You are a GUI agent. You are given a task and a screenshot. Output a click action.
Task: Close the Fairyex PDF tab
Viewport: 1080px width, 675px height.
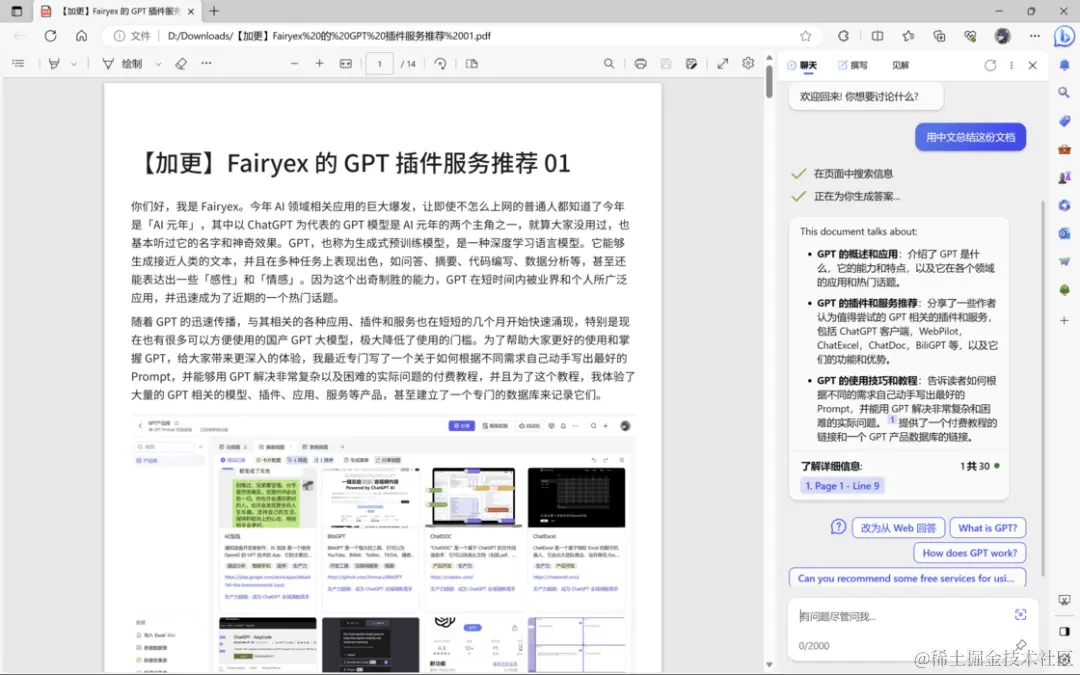pyautogui.click(x=191, y=12)
